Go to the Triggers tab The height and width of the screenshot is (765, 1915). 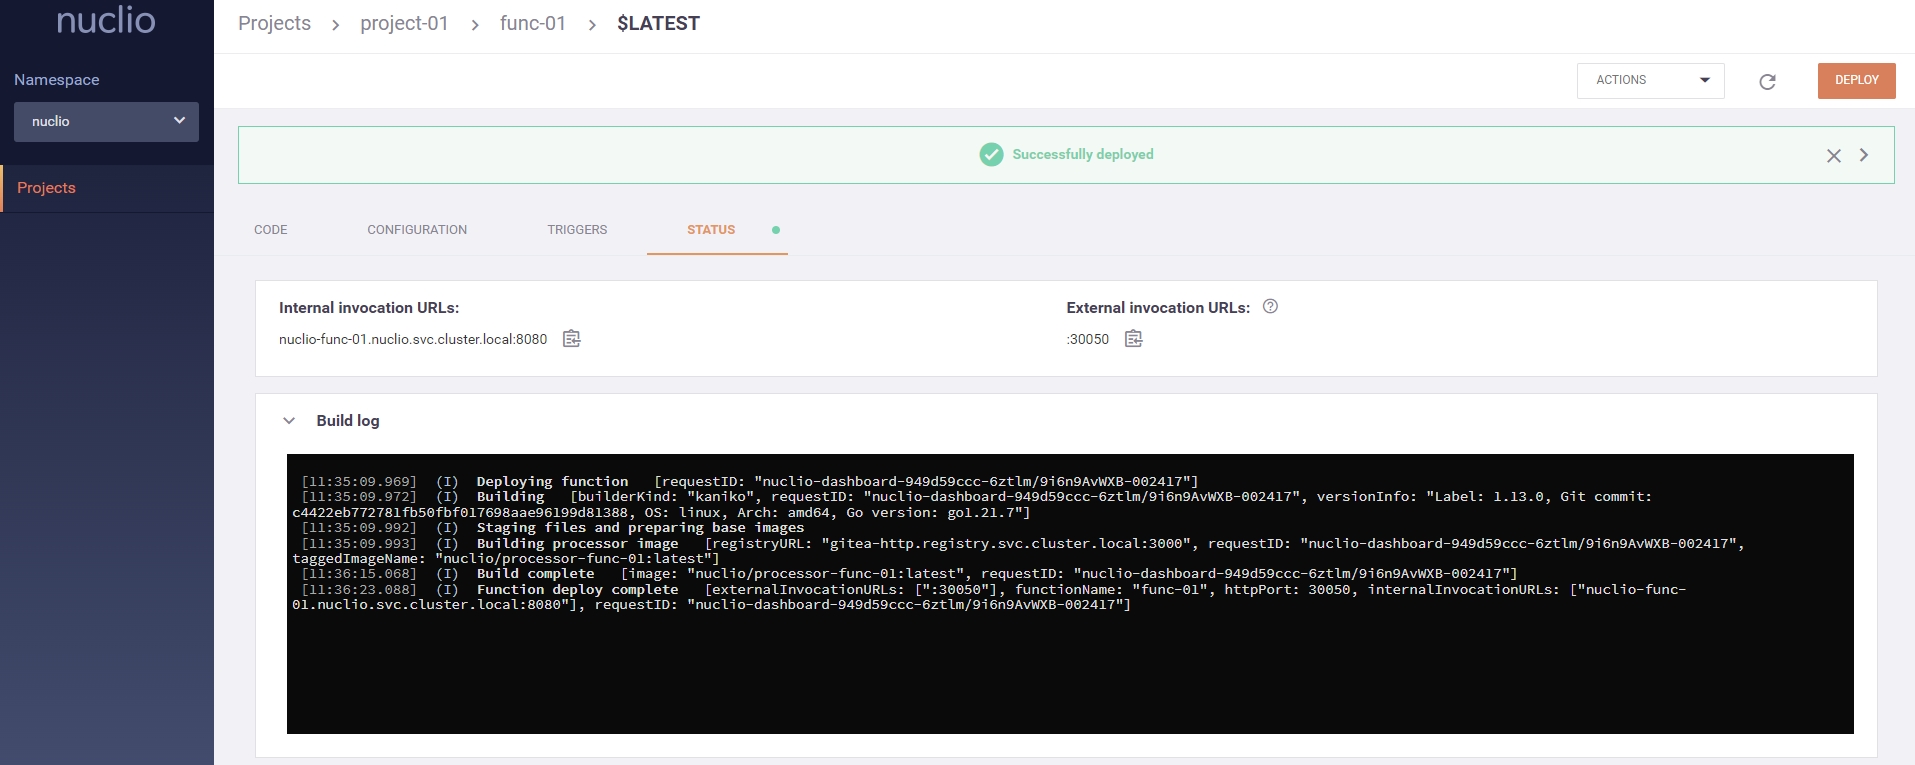577,230
